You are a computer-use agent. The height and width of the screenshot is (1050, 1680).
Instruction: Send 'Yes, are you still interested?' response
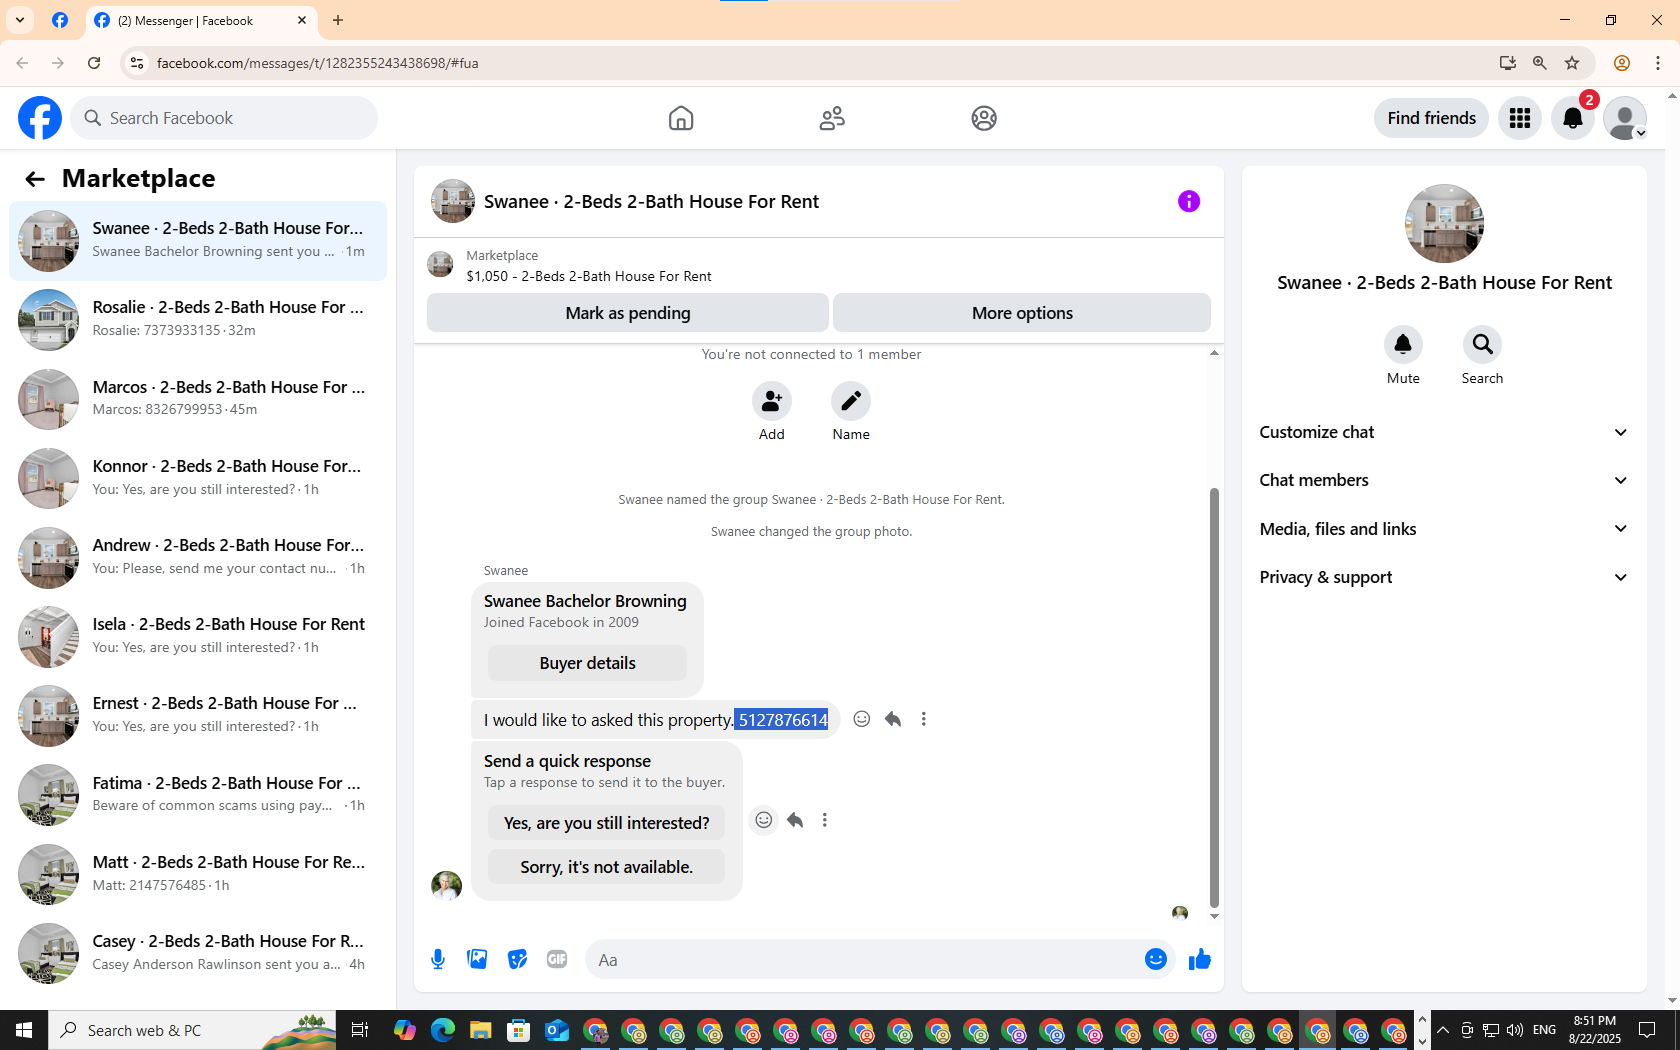[x=606, y=823]
